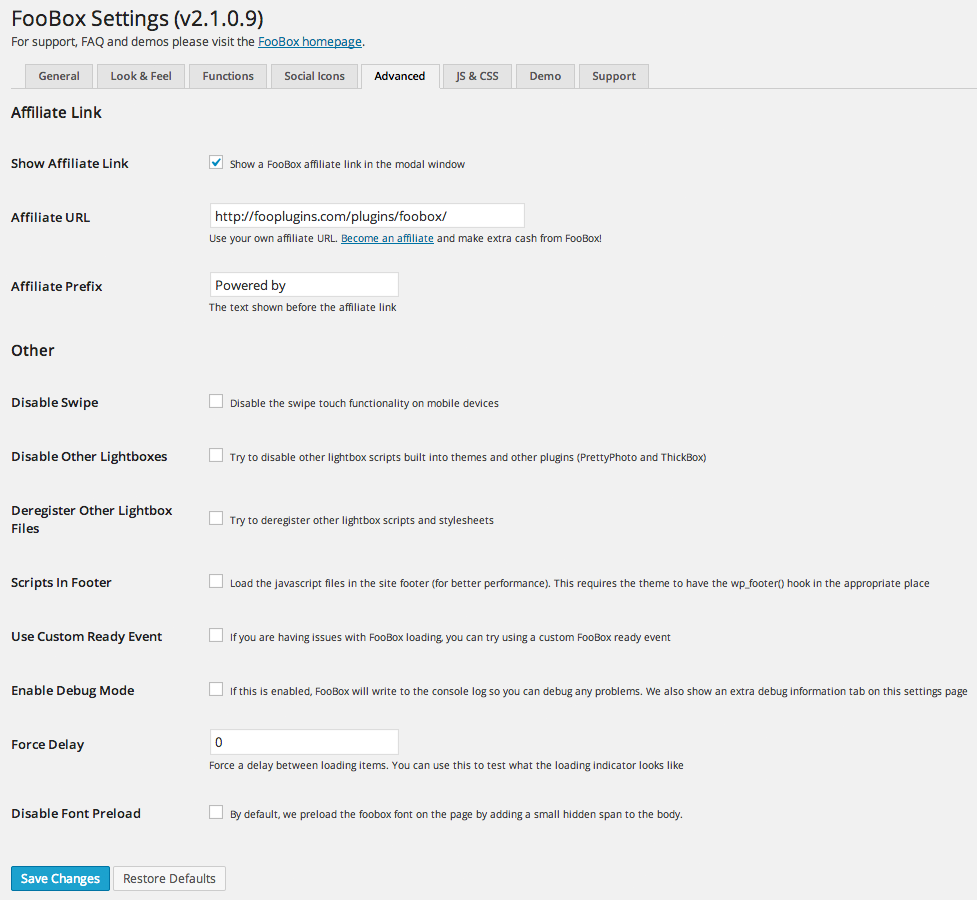Check Disable Font Preload checkbox
This screenshot has height=900, width=977.
pos(216,812)
